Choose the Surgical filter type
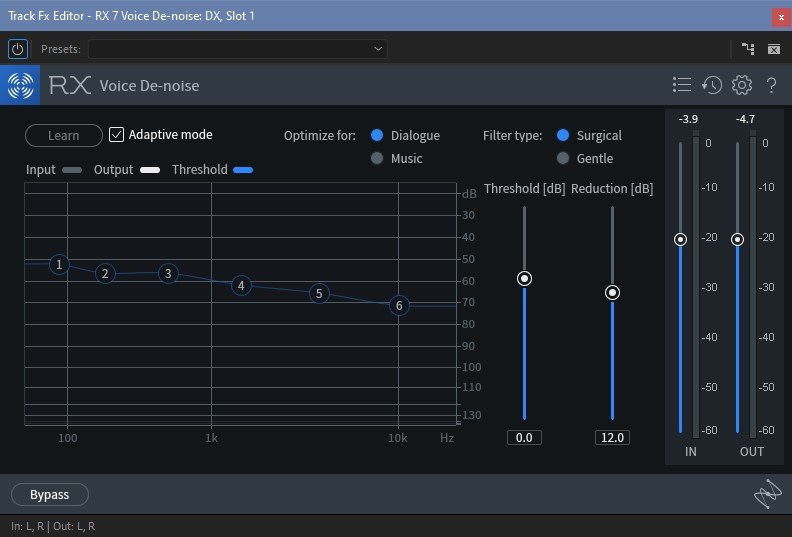 (563, 135)
